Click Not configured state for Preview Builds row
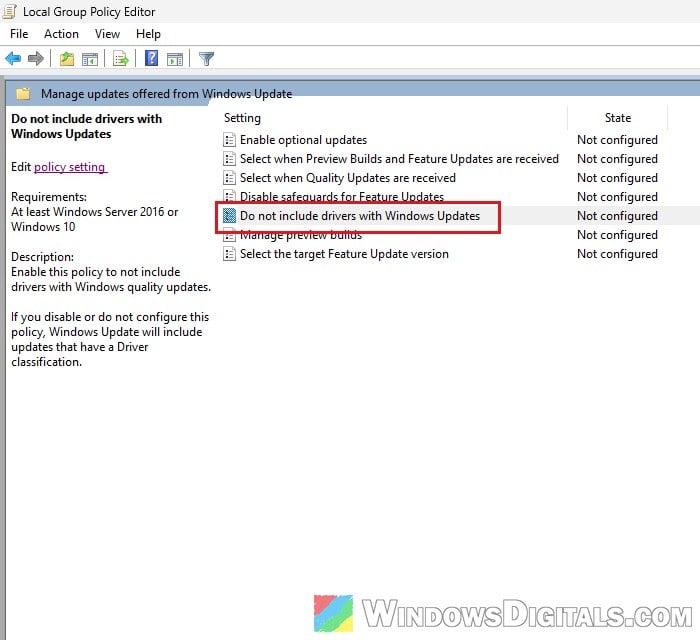700x640 pixels. click(617, 159)
